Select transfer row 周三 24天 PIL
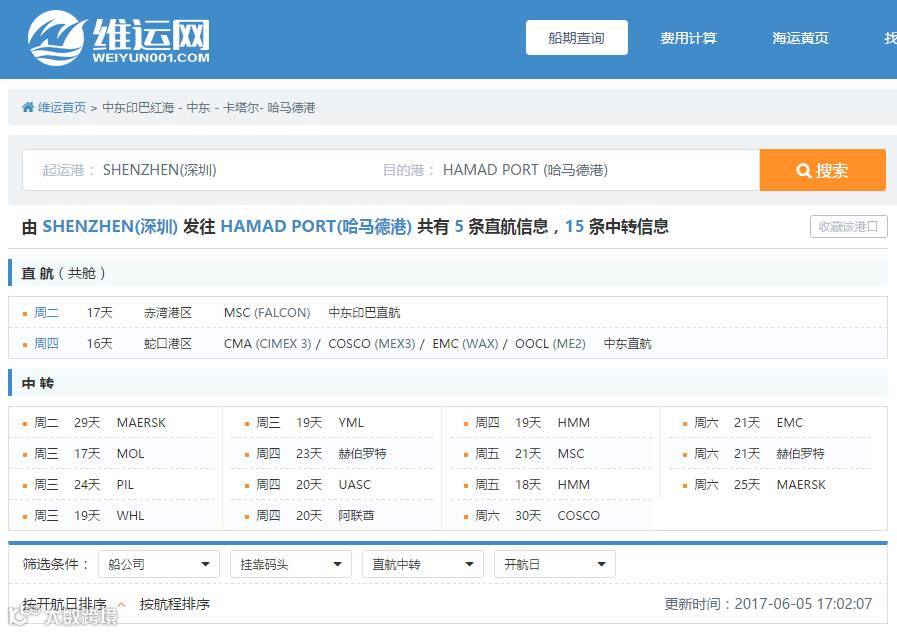This screenshot has width=897, height=633. point(112,484)
